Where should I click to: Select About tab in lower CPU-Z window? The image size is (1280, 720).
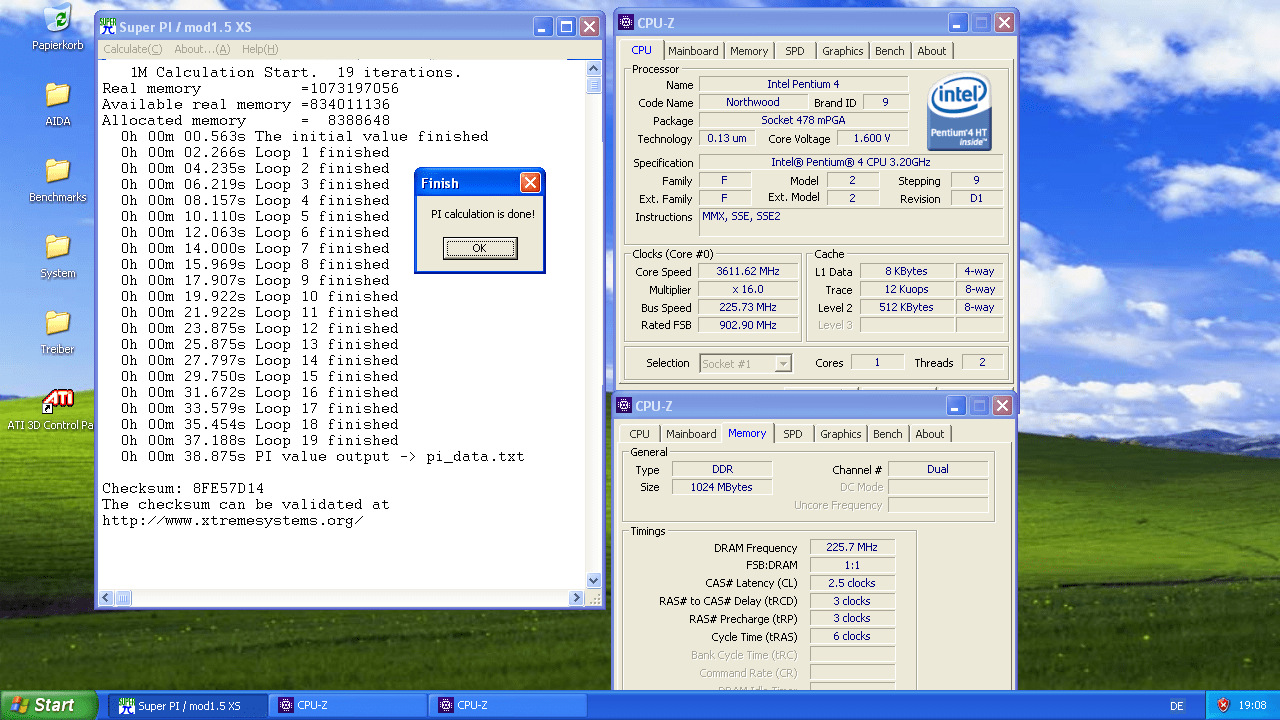point(929,434)
